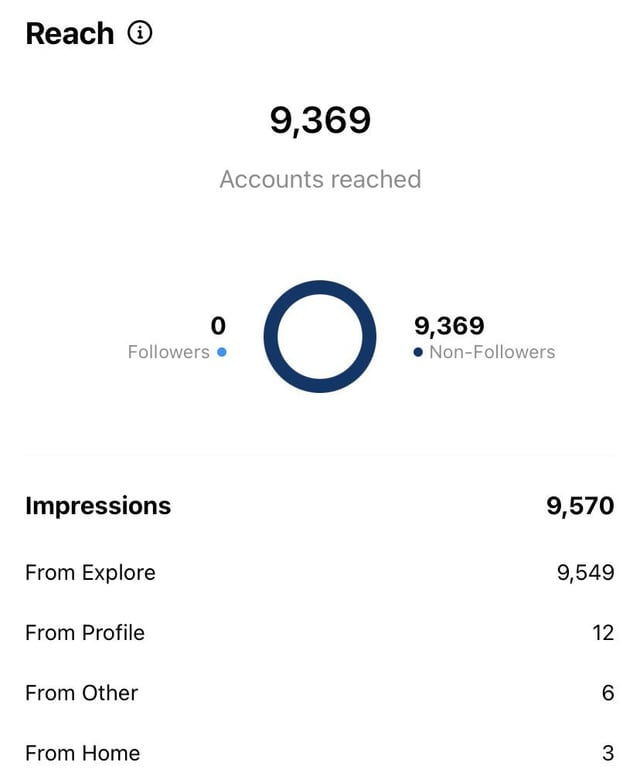
Task: Tap the 0 followers count
Action: 218,326
